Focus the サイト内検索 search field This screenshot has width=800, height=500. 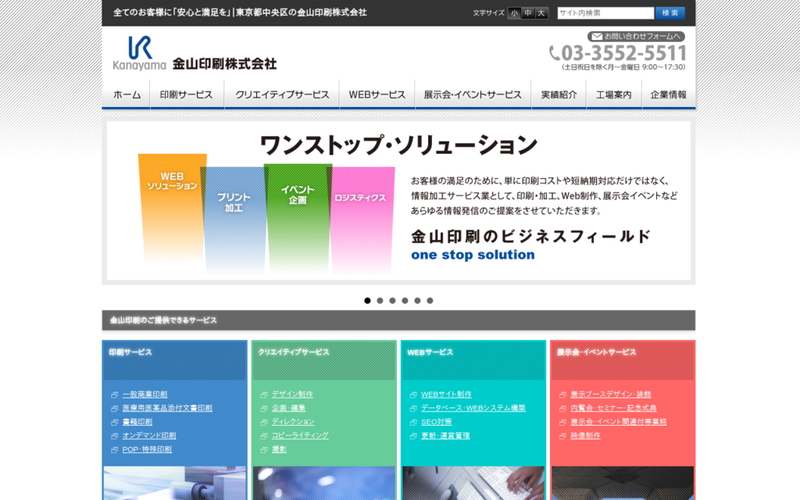606,13
